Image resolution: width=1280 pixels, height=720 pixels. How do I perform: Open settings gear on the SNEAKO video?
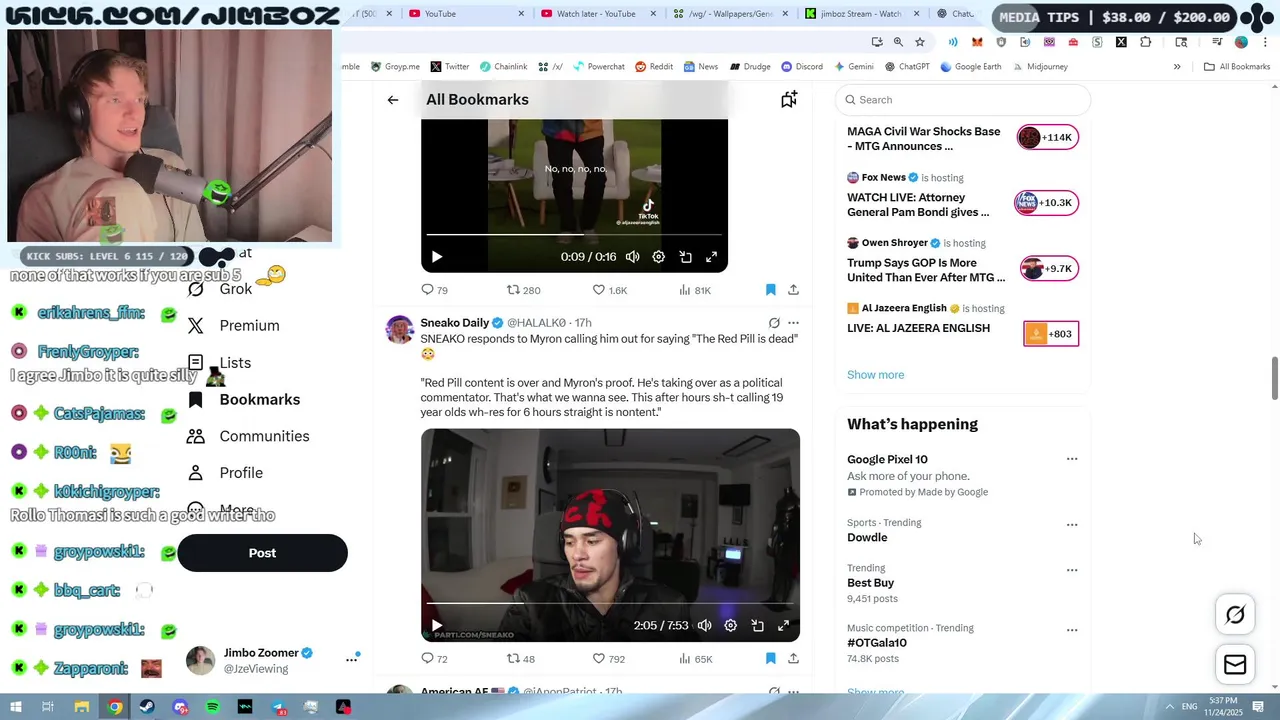click(731, 625)
